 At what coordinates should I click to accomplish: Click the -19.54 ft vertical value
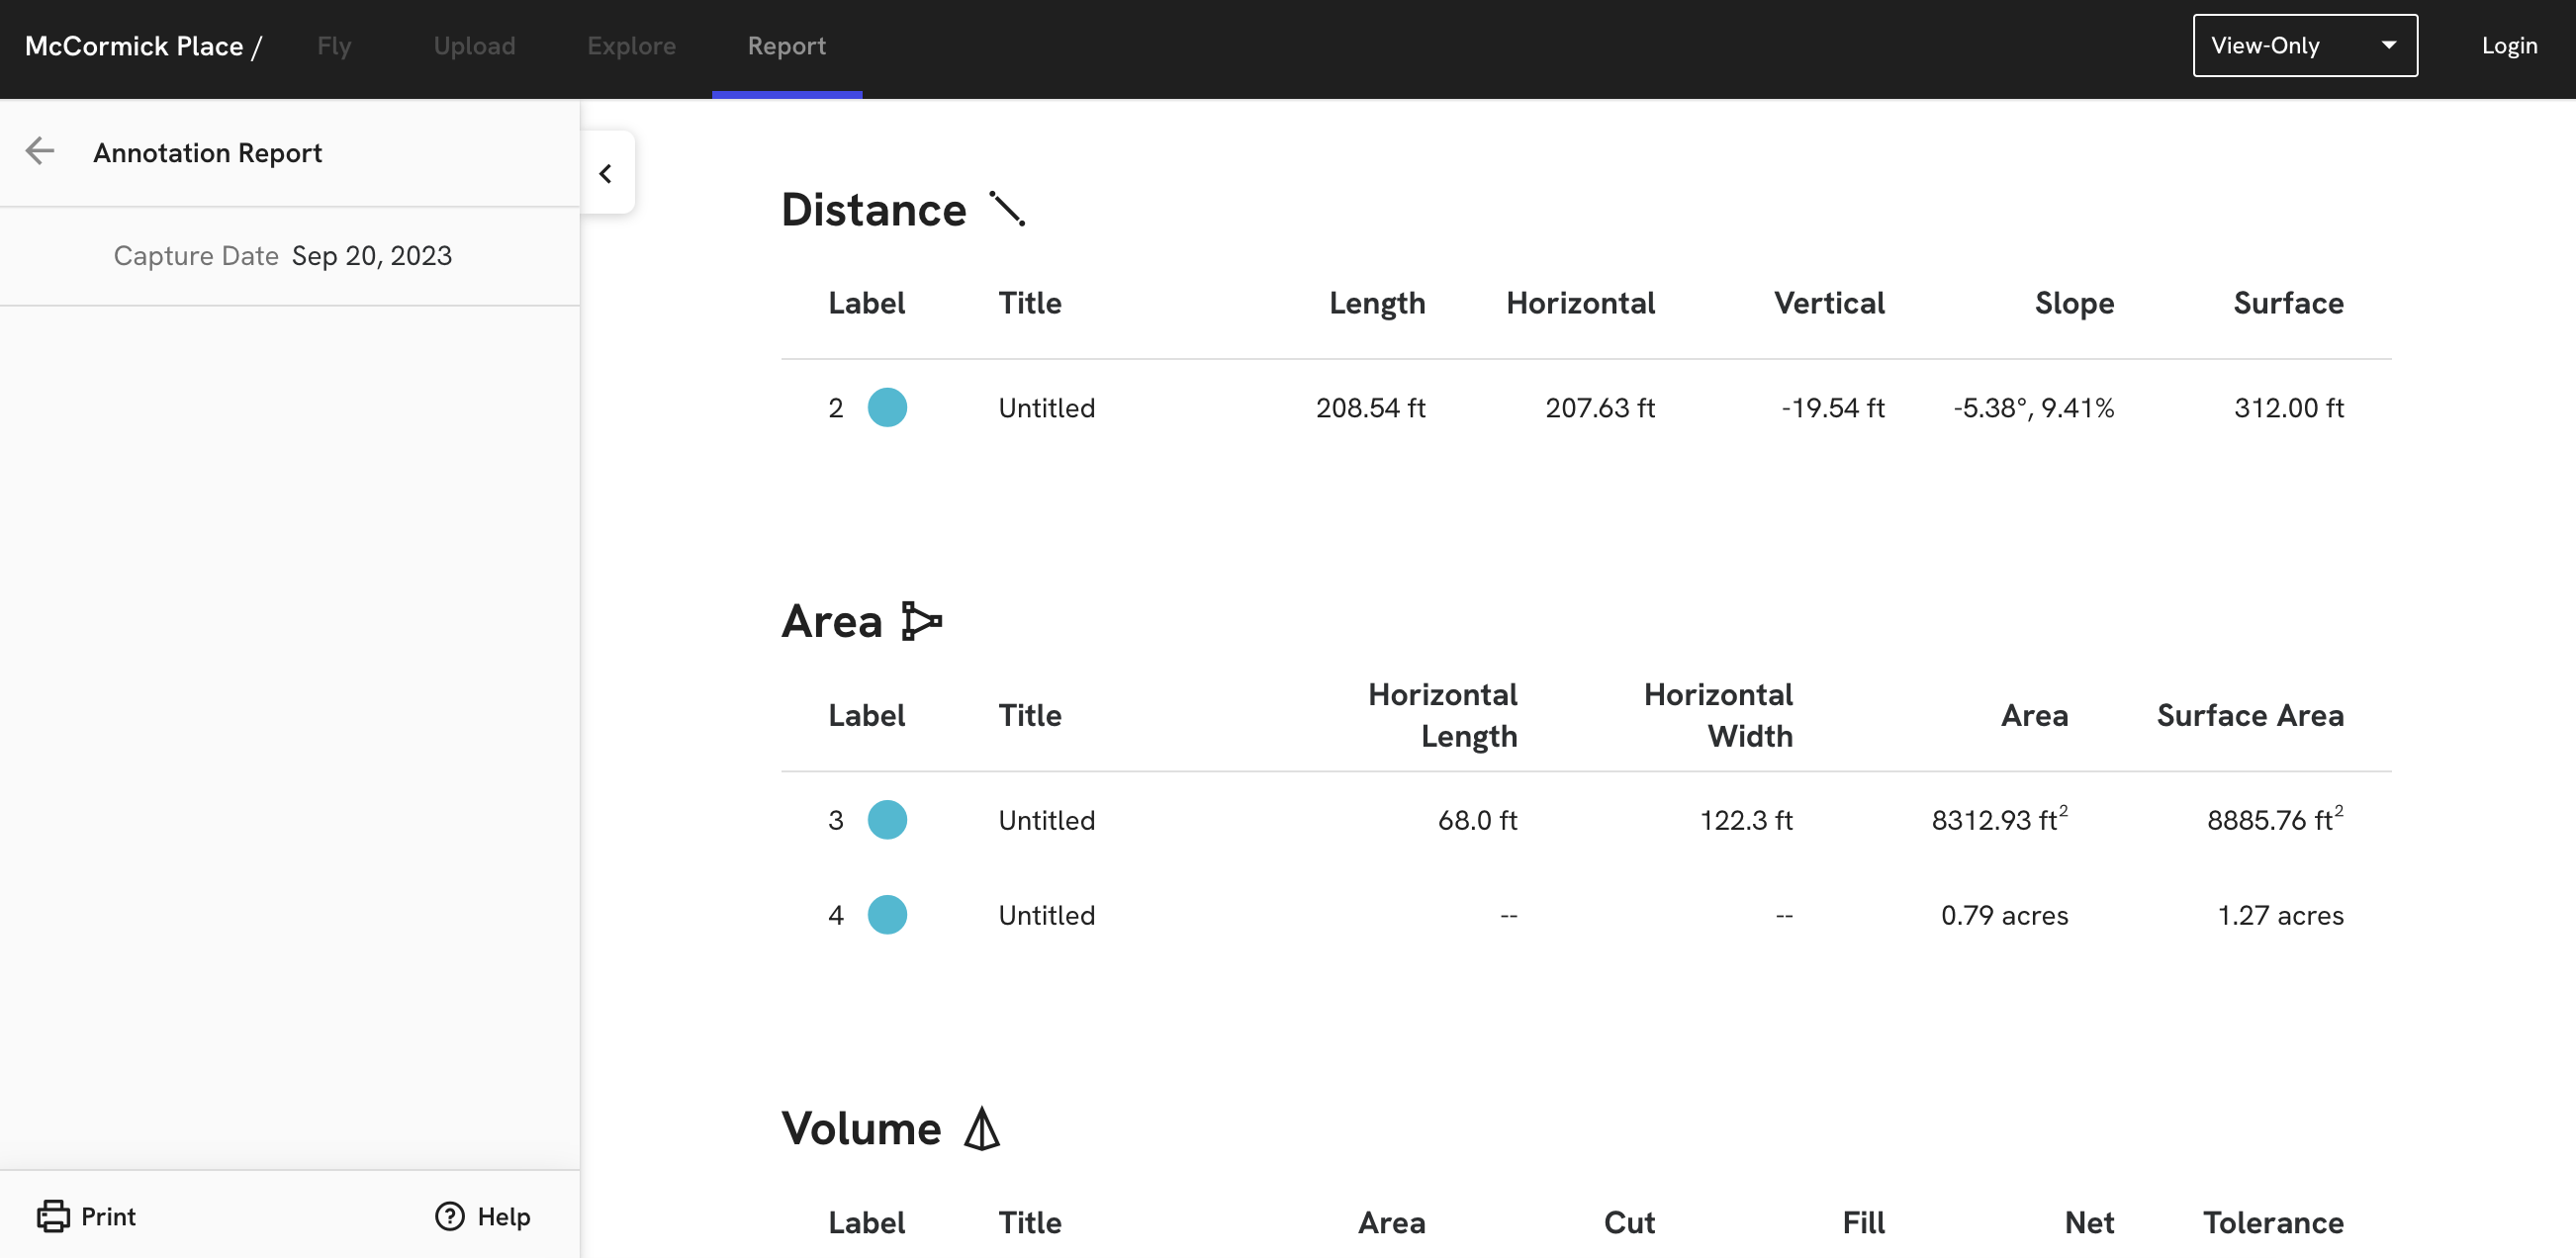pyautogui.click(x=1833, y=408)
